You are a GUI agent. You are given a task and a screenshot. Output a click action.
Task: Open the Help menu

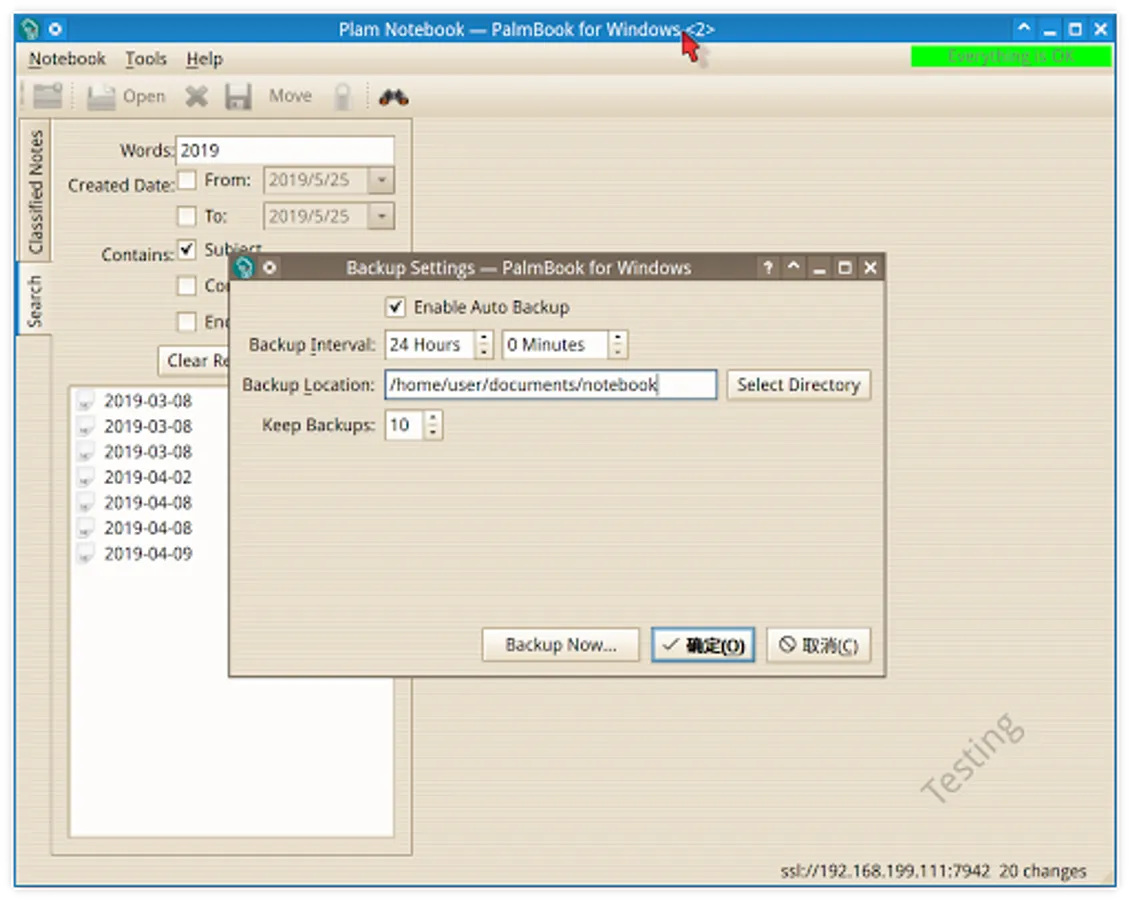pos(204,58)
